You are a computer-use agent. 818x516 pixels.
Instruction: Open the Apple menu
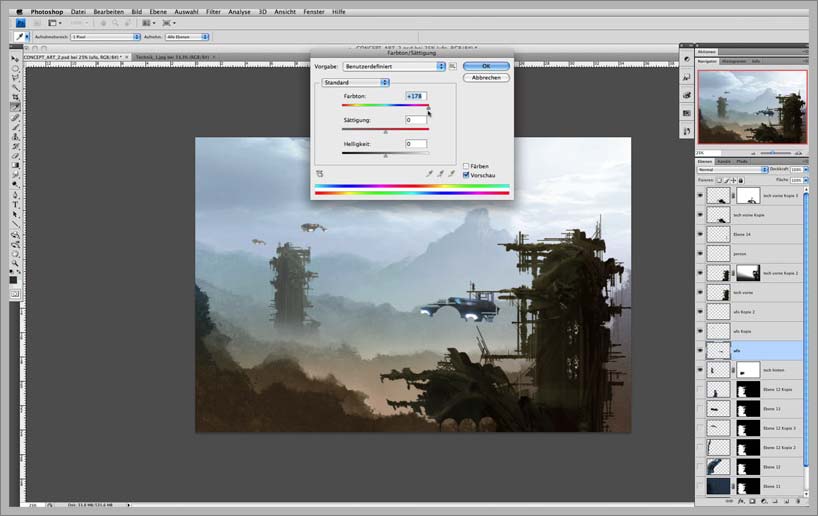pyautogui.click(x=19, y=11)
